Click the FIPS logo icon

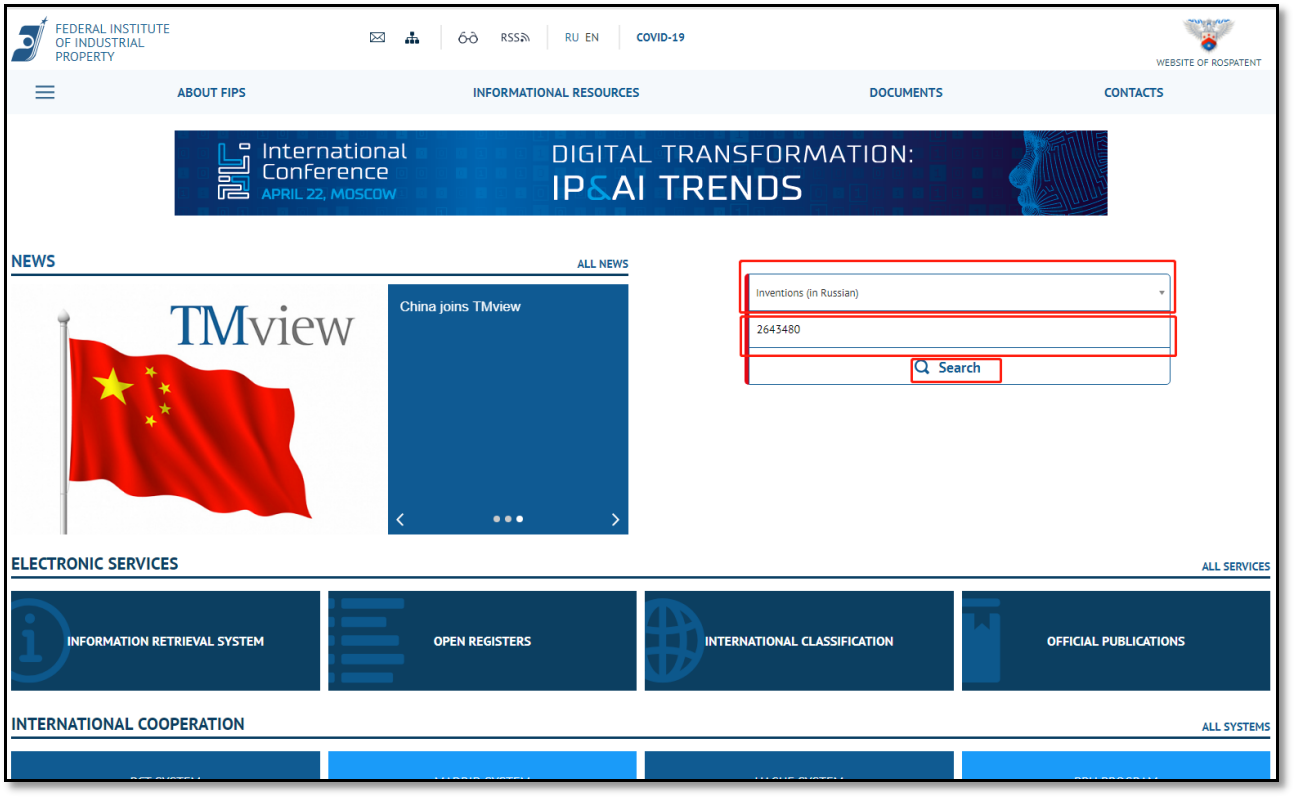pyautogui.click(x=29, y=40)
